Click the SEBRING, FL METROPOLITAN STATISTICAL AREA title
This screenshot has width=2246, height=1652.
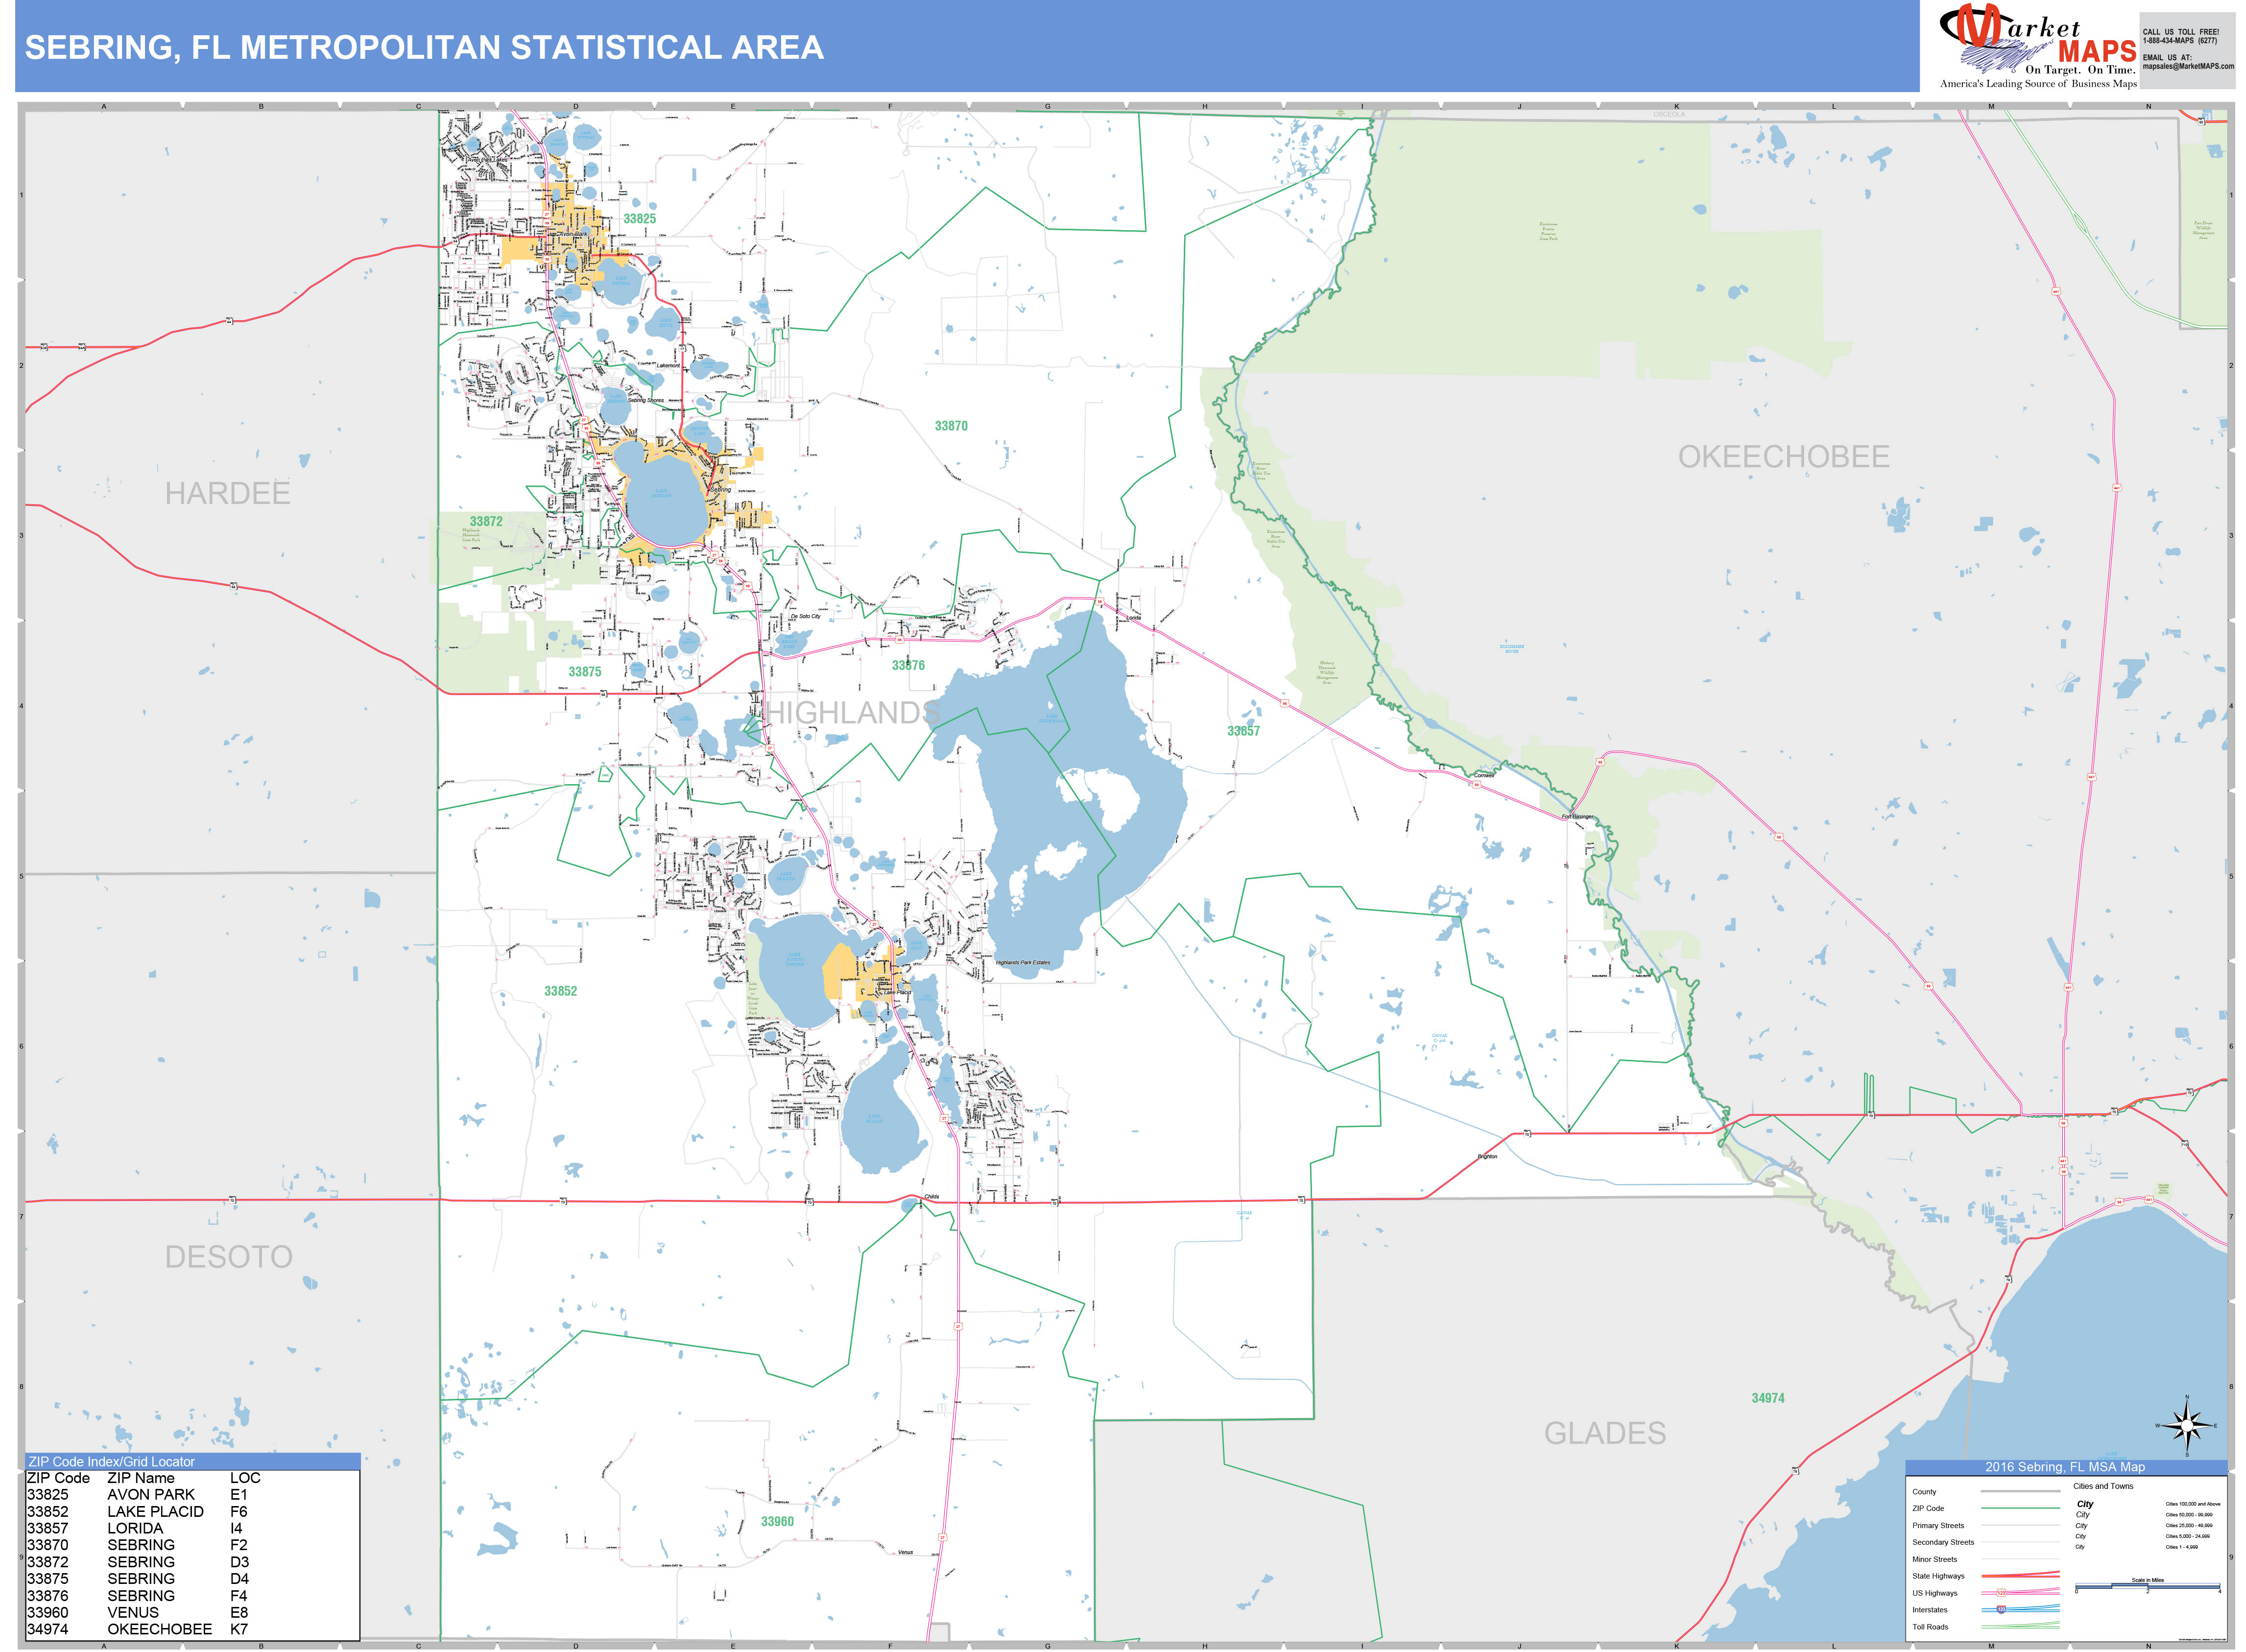(420, 45)
